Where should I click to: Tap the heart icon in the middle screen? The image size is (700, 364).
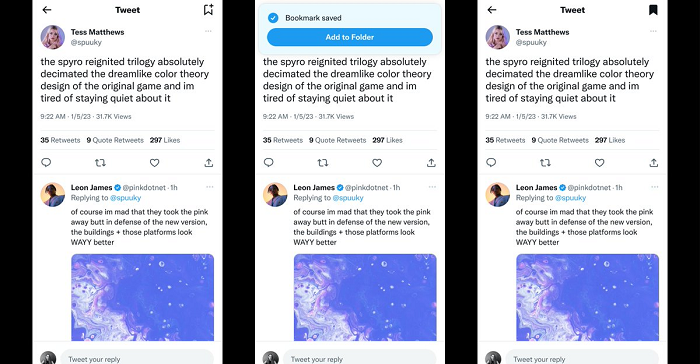pos(377,163)
